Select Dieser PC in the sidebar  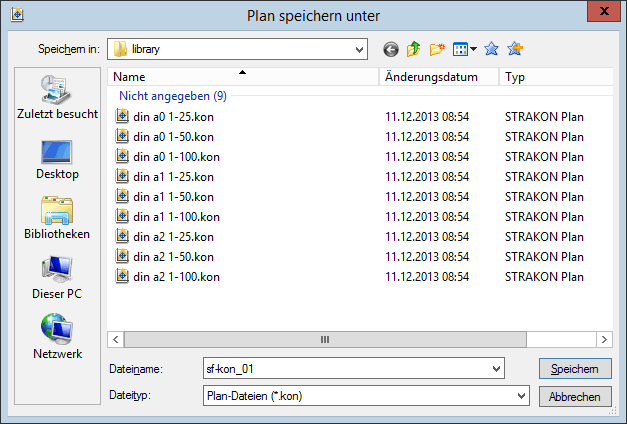click(57, 278)
